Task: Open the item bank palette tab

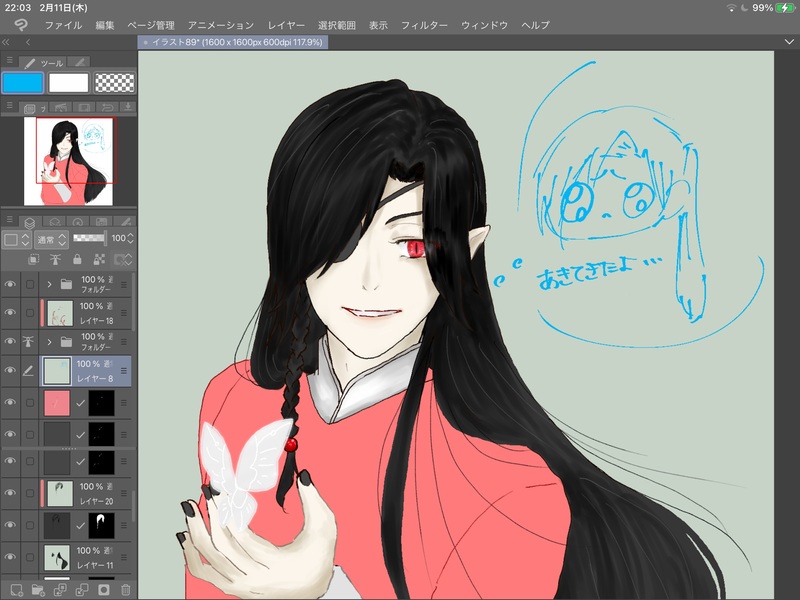Action: [x=84, y=107]
